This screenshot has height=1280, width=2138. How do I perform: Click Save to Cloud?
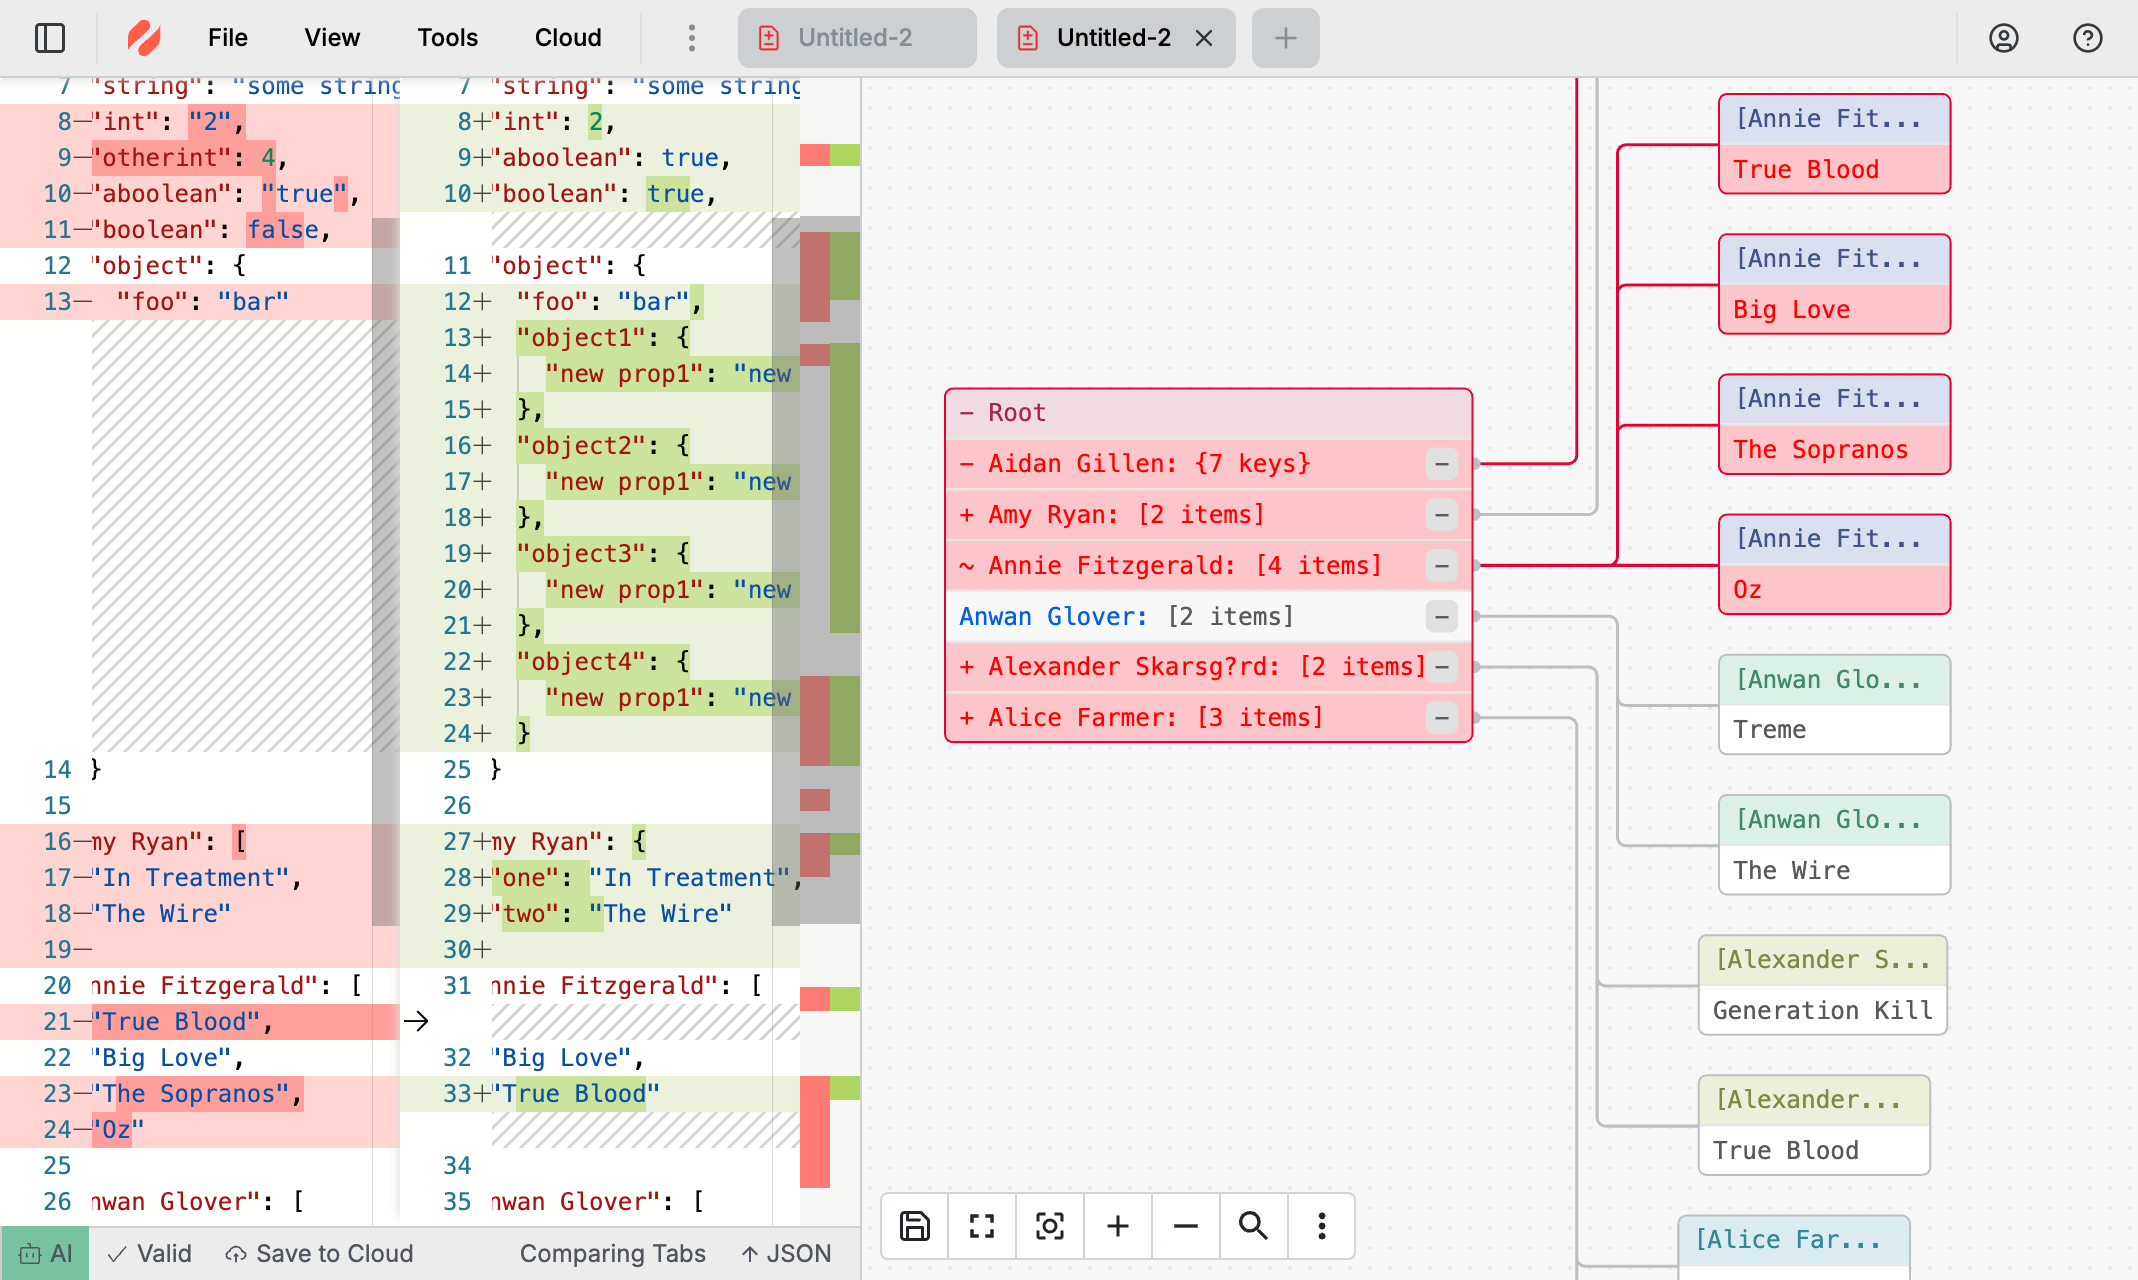point(319,1253)
